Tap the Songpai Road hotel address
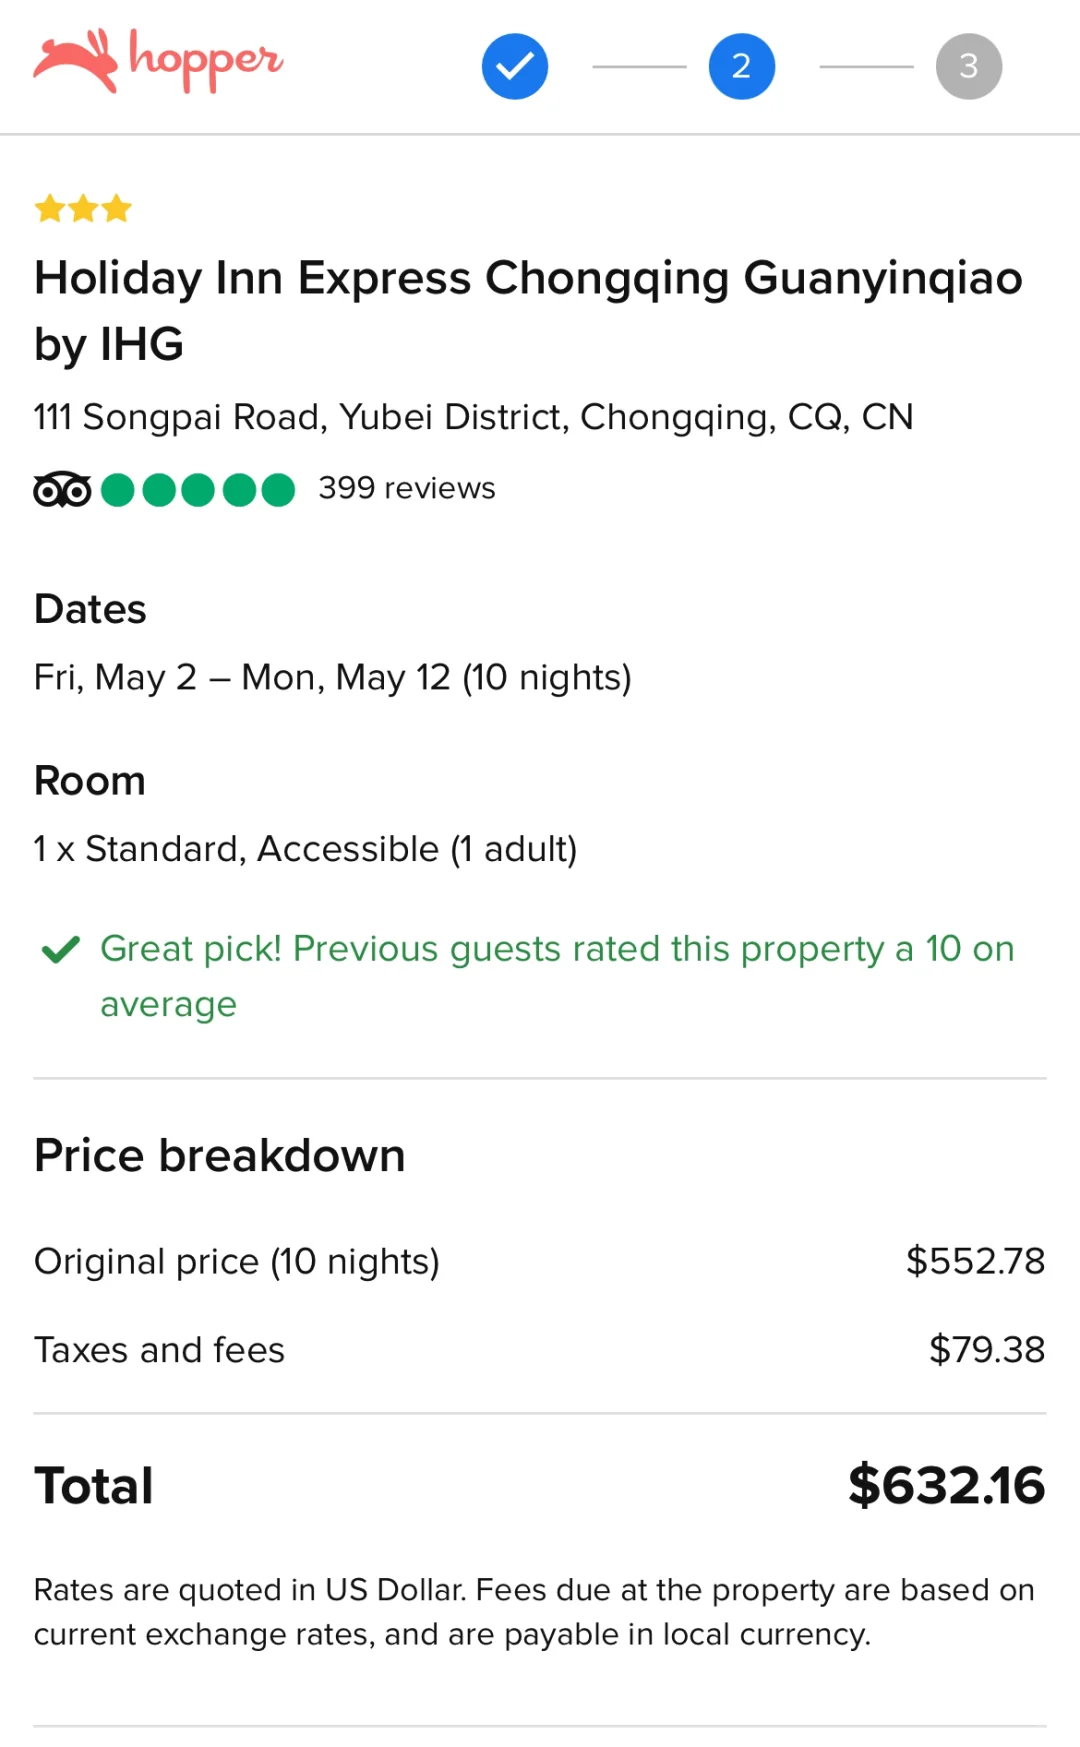Image resolution: width=1080 pixels, height=1747 pixels. (473, 417)
